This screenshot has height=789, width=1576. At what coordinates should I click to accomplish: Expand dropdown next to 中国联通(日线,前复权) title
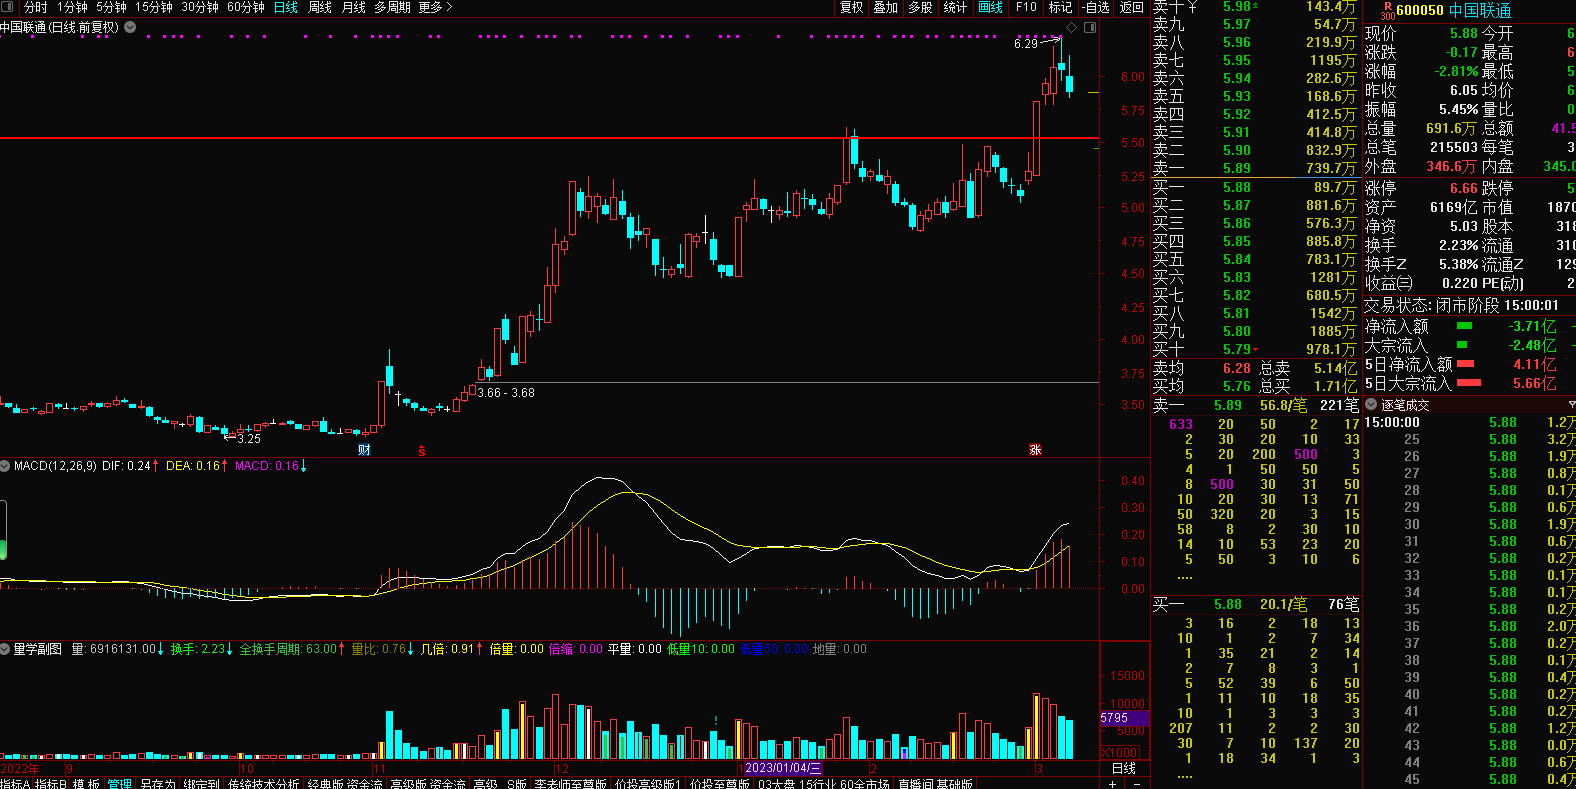tap(130, 28)
